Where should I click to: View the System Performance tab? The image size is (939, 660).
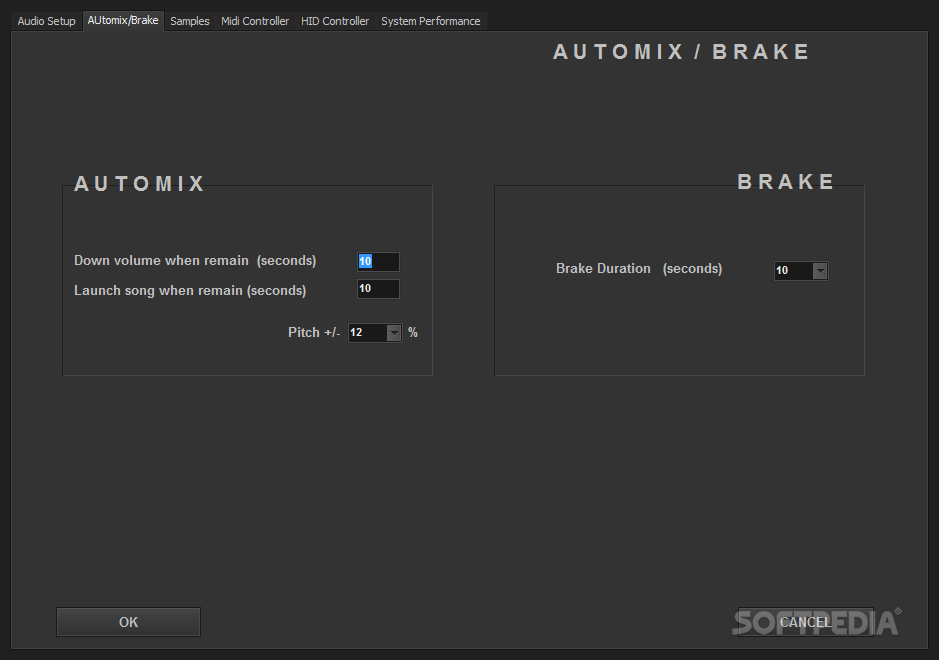pyautogui.click(x=431, y=21)
